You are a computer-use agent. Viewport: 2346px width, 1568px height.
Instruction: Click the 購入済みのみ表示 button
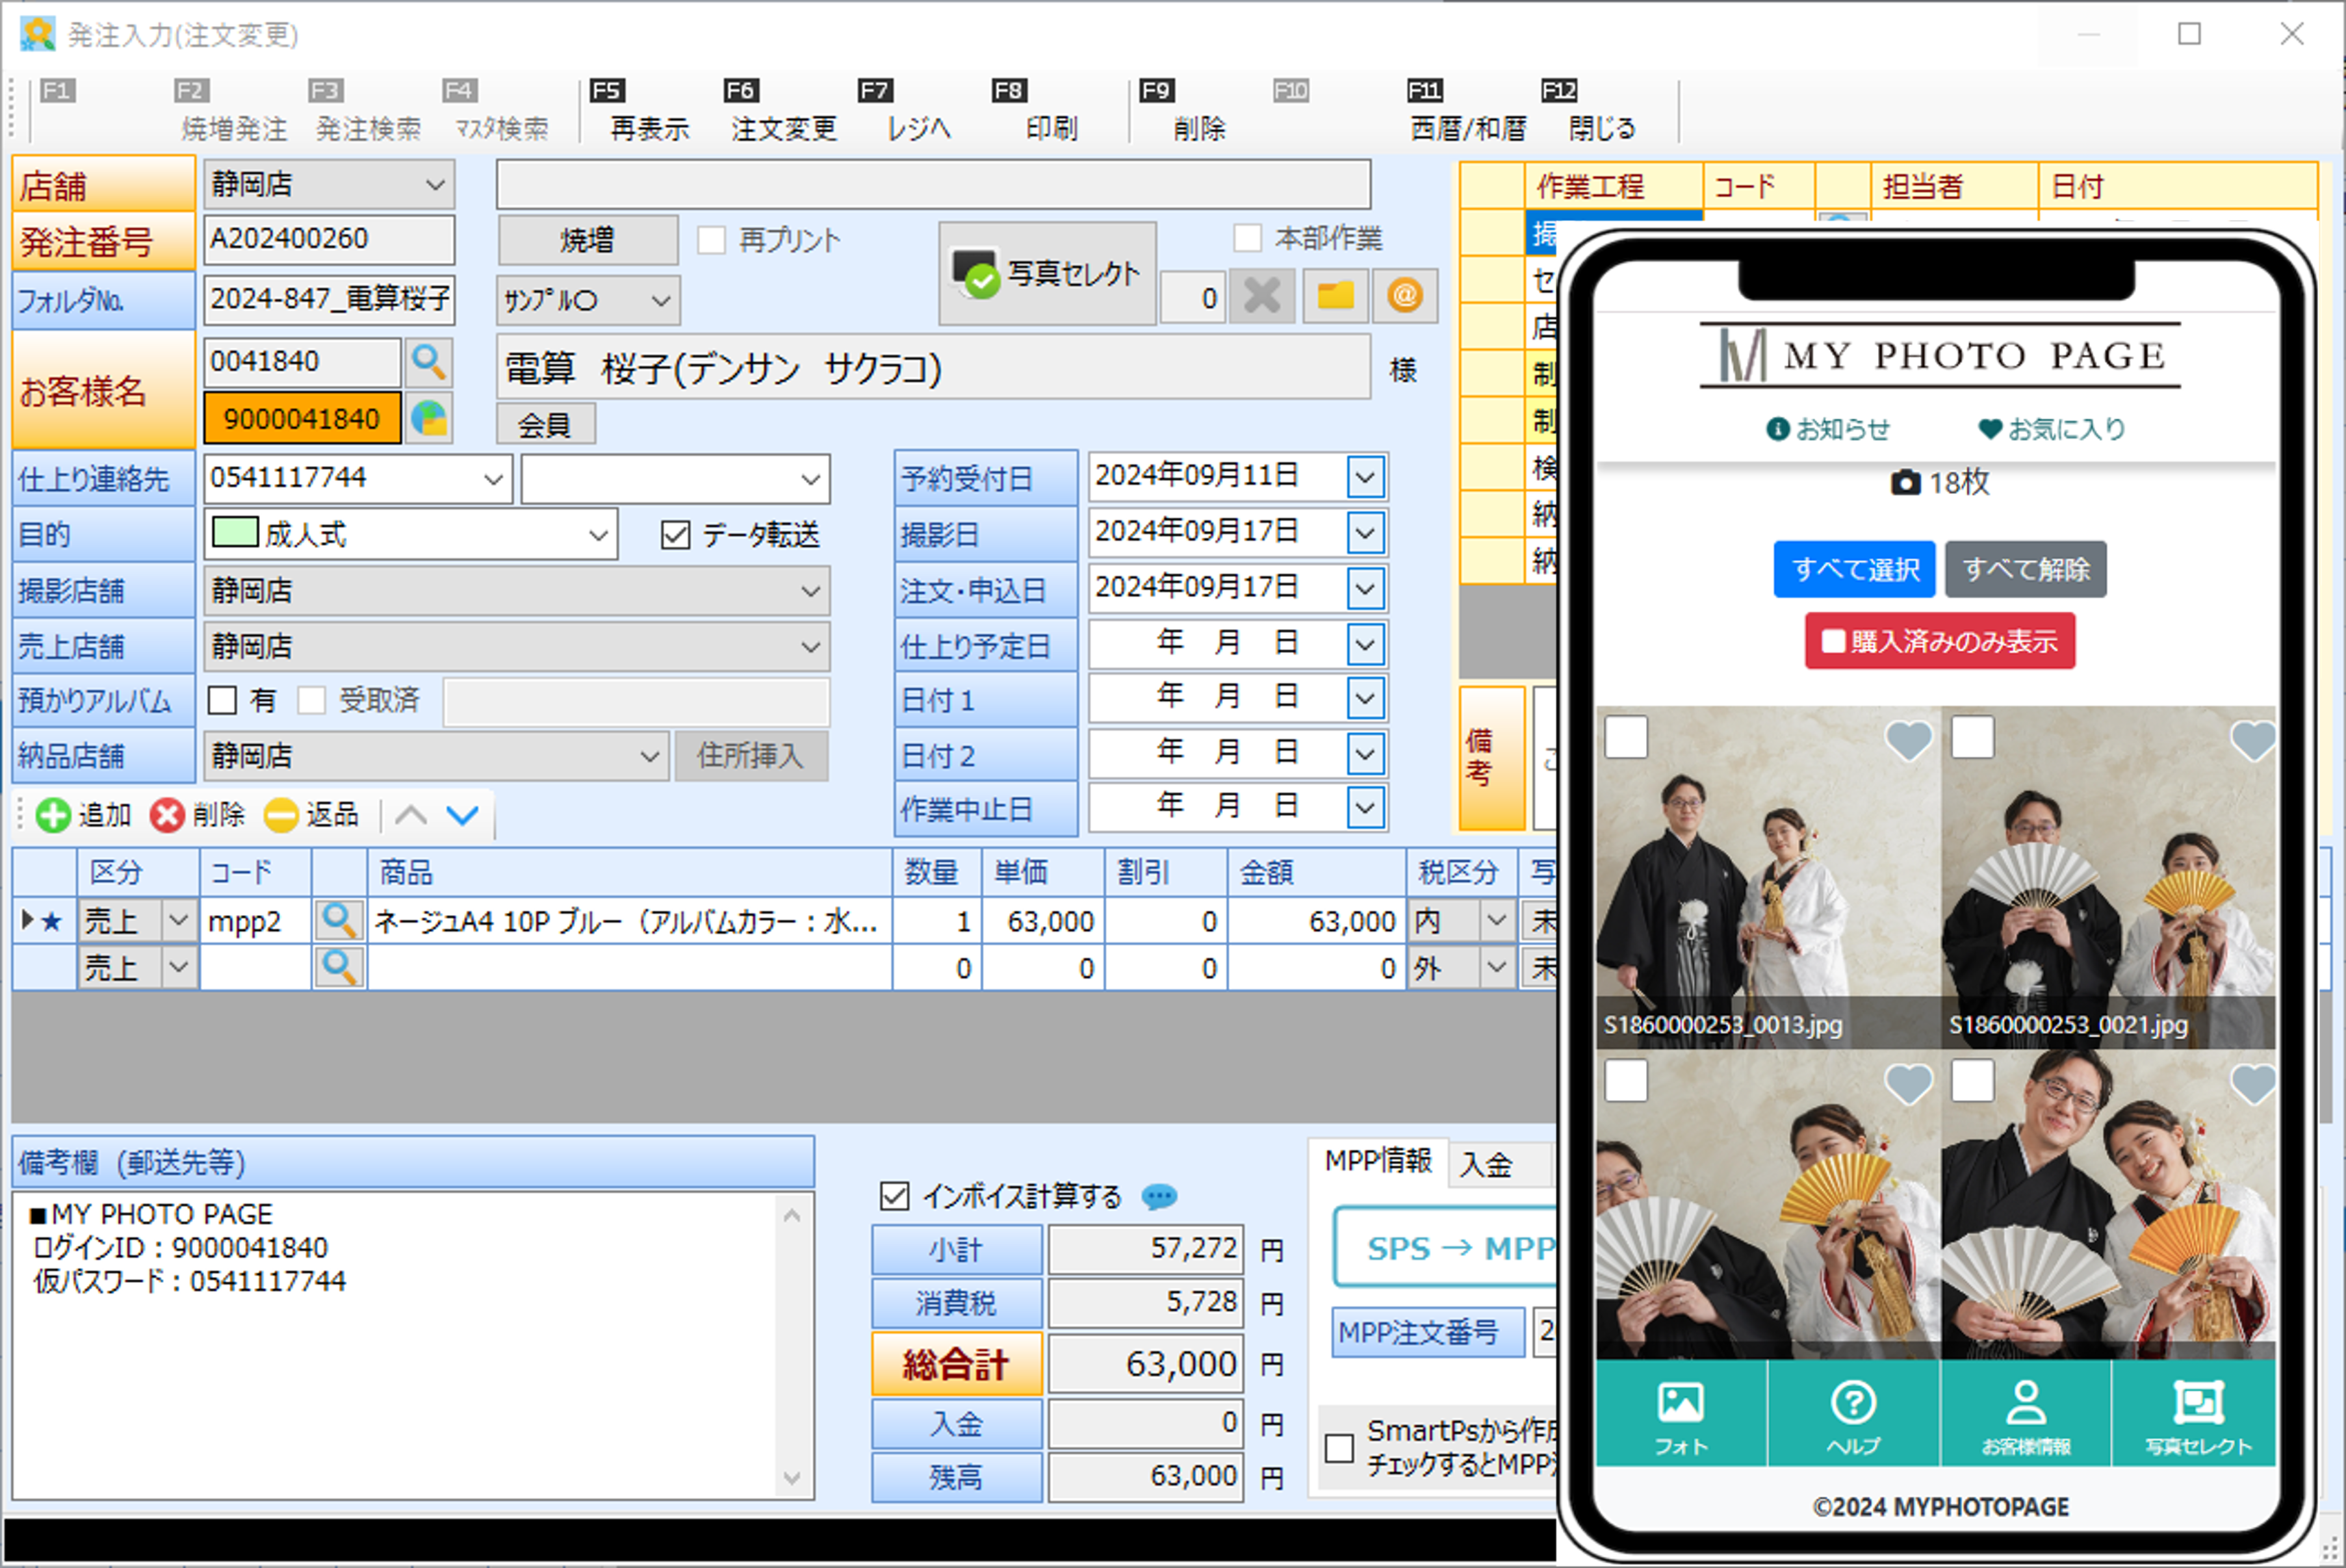tap(1939, 641)
